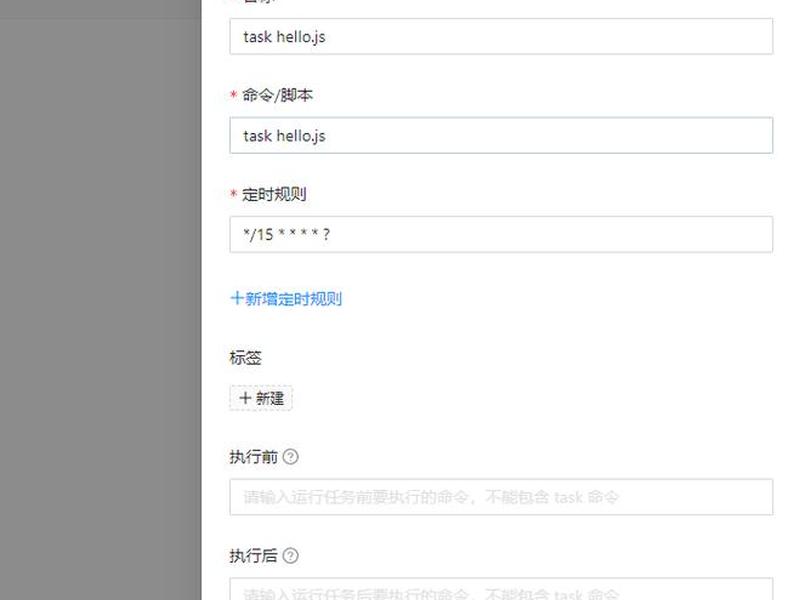The height and width of the screenshot is (600, 800).
Task: Open the help icon next to 执行前
Action: (x=290, y=456)
